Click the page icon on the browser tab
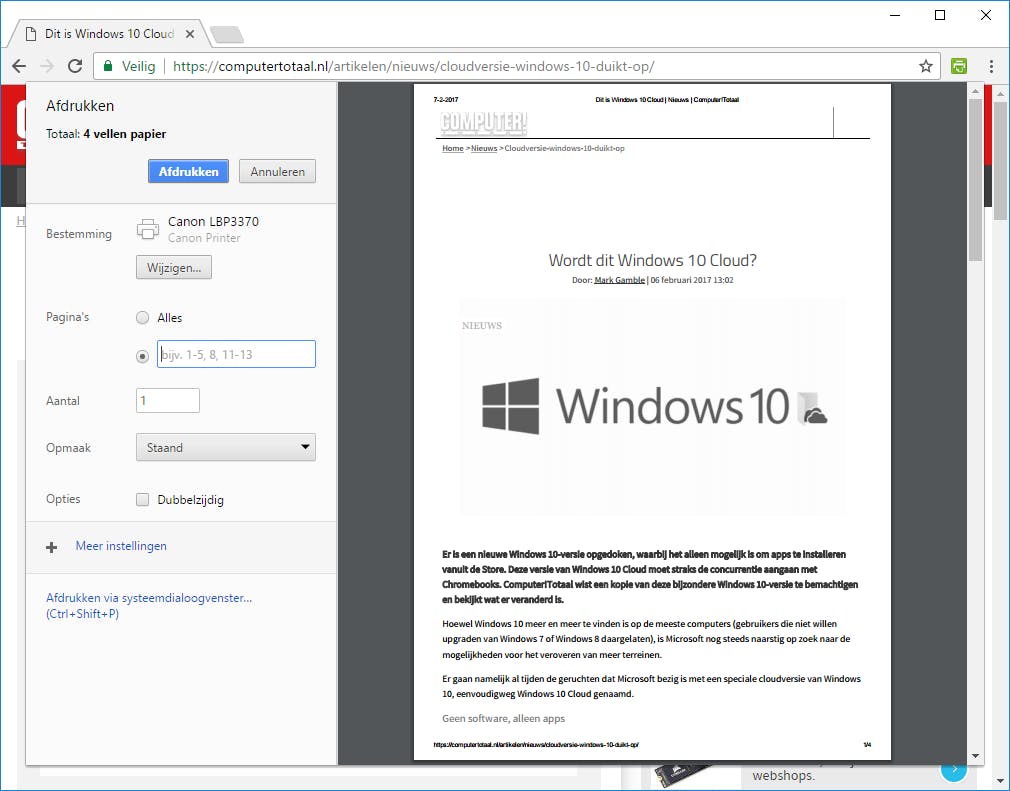 point(30,34)
